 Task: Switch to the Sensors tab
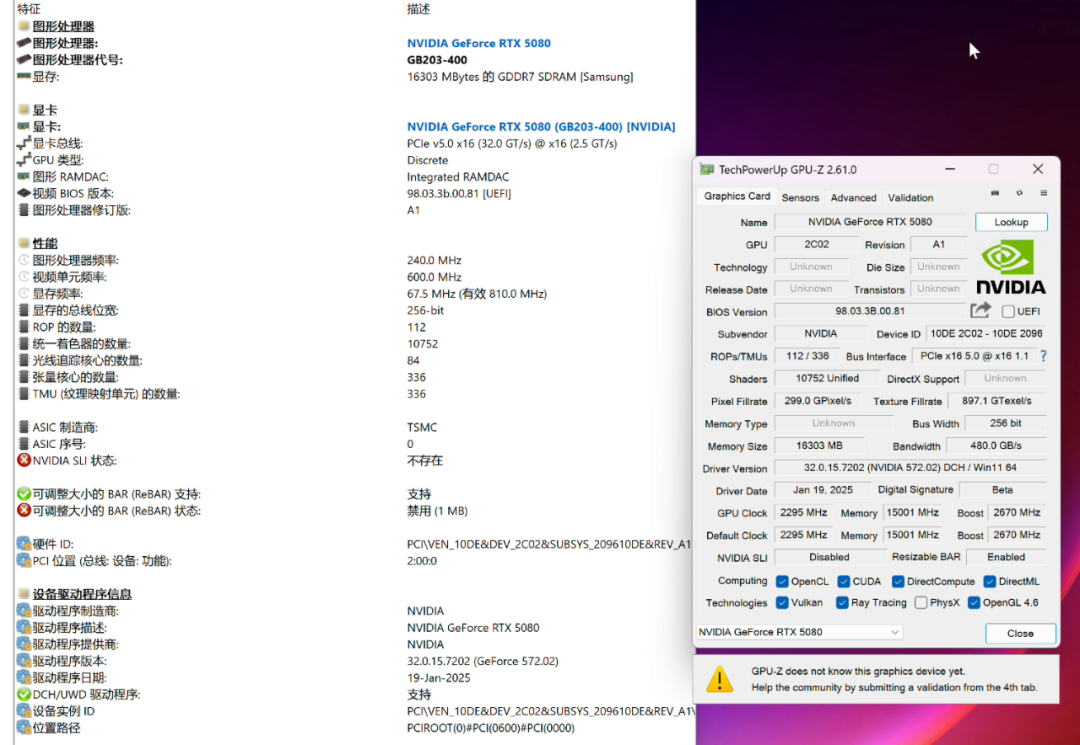pos(800,198)
